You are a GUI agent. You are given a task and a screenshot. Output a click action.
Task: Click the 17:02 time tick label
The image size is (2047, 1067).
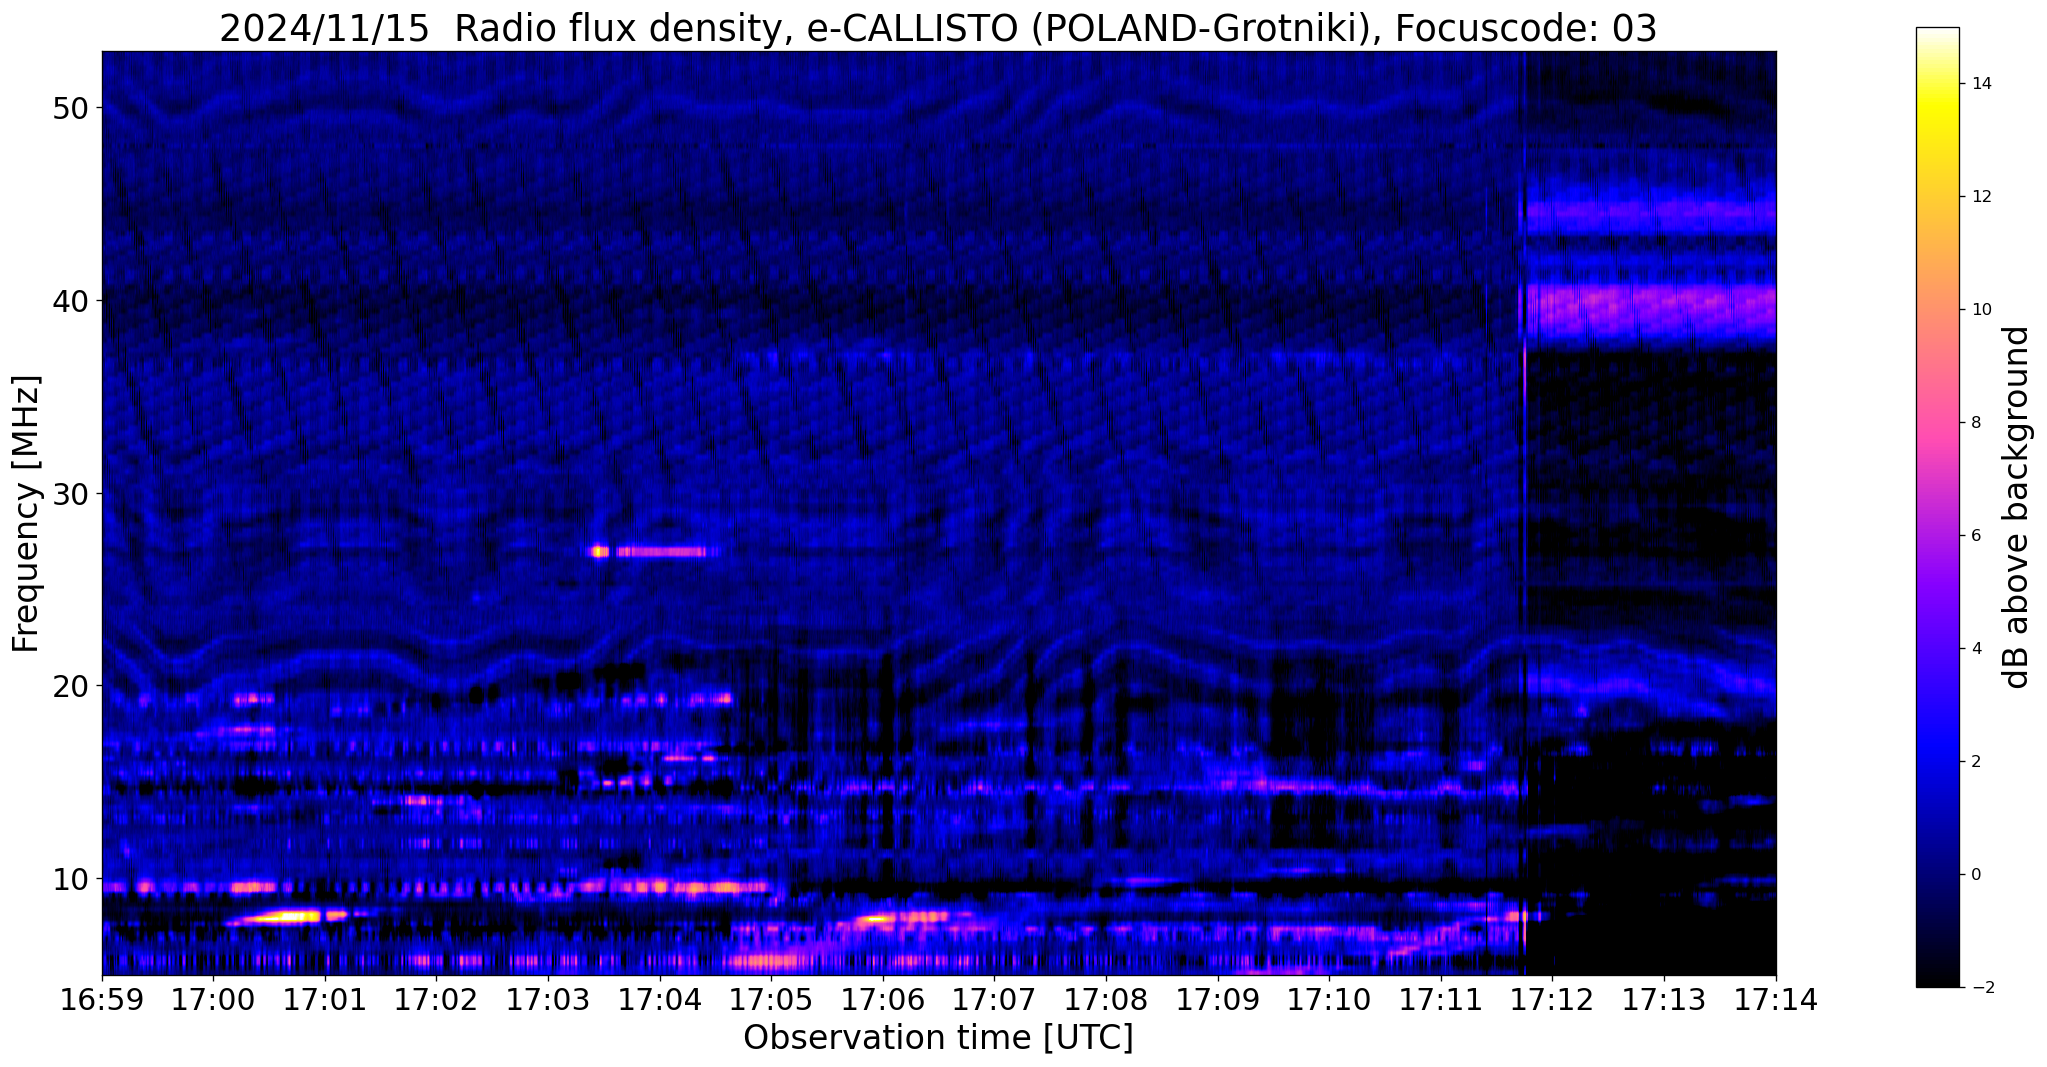pyautogui.click(x=437, y=999)
